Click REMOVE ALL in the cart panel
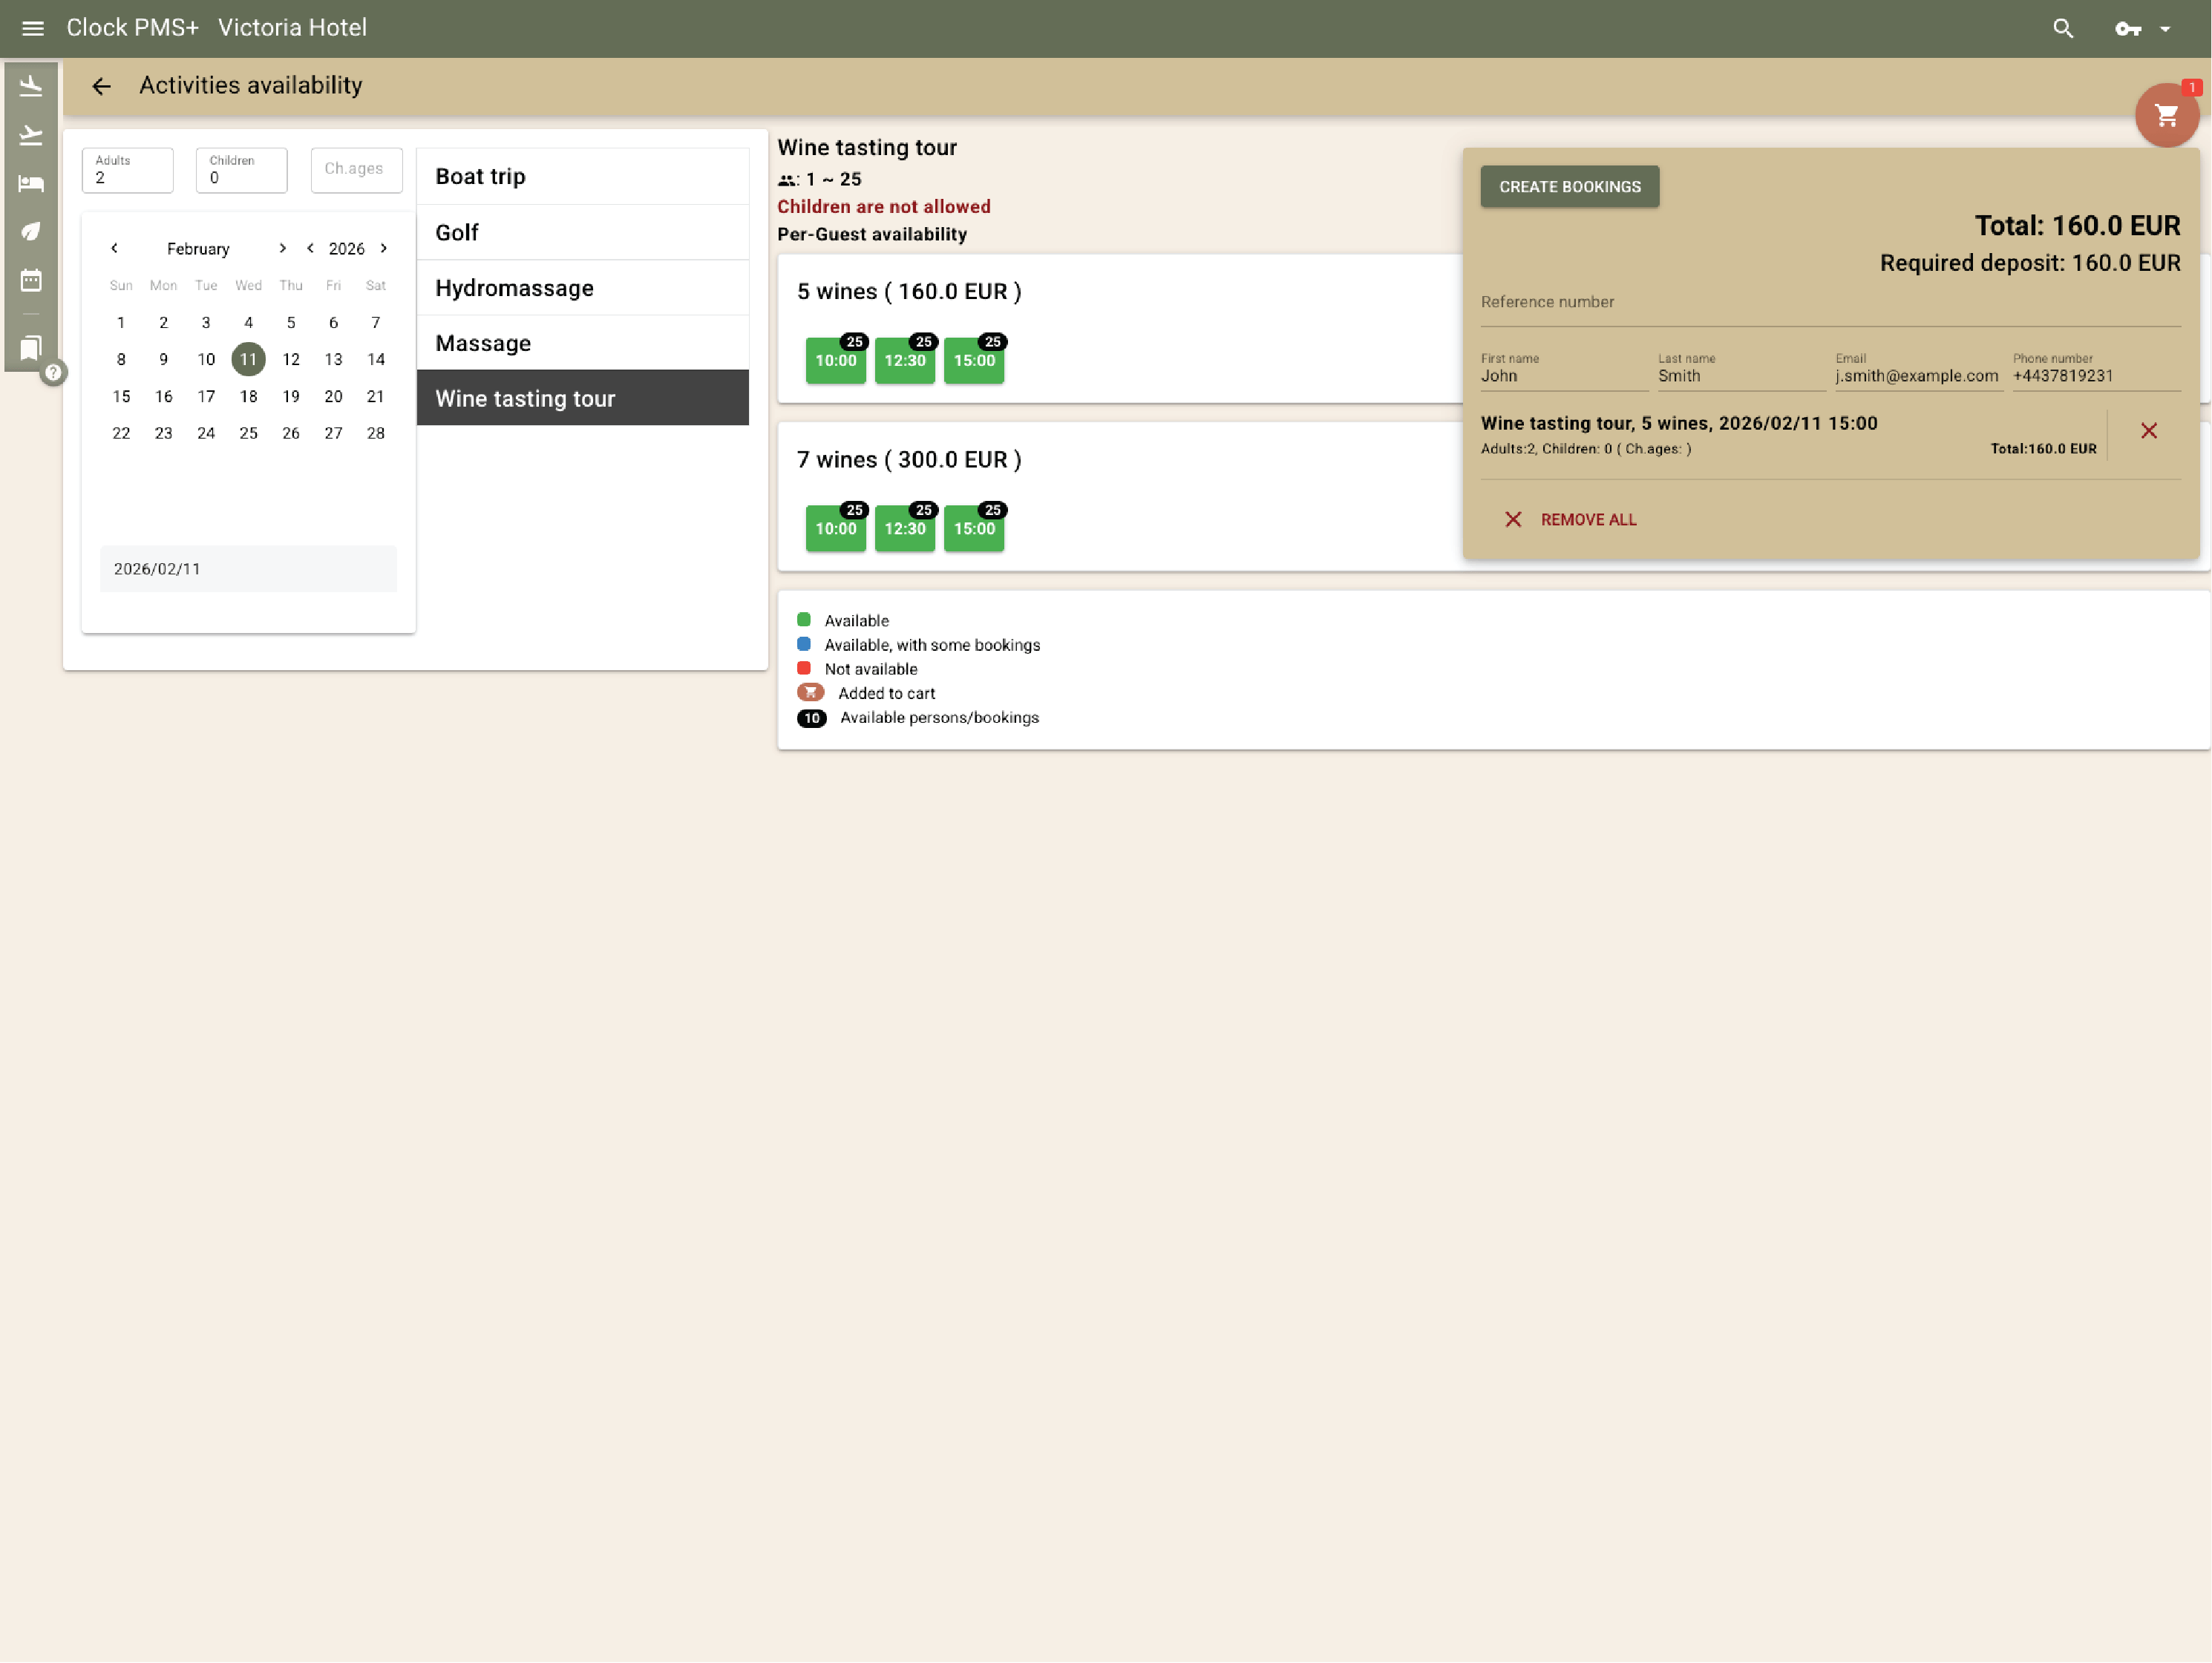The height and width of the screenshot is (1663, 2212). point(1588,519)
